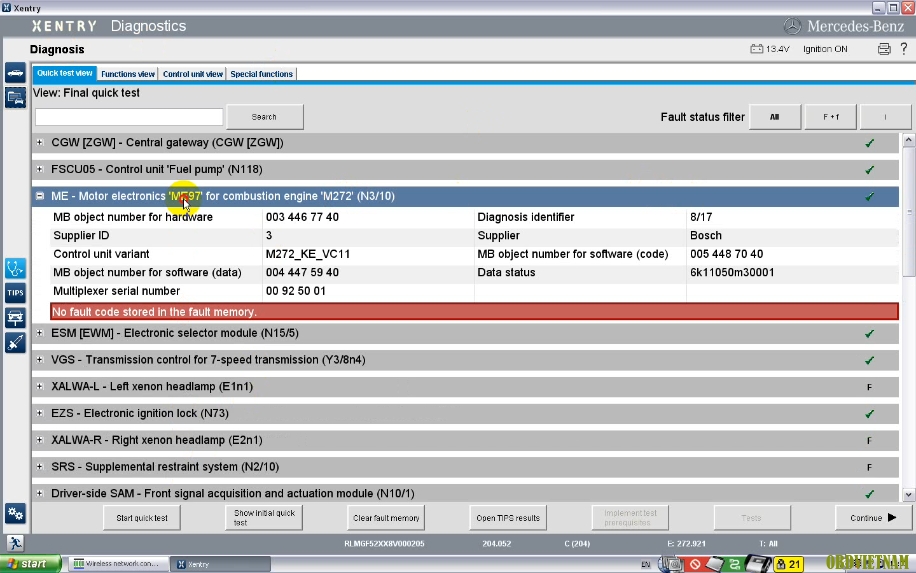This screenshot has height=573, width=916.
Task: Click the yellow padlock 21 tray icon
Action: click(x=789, y=564)
